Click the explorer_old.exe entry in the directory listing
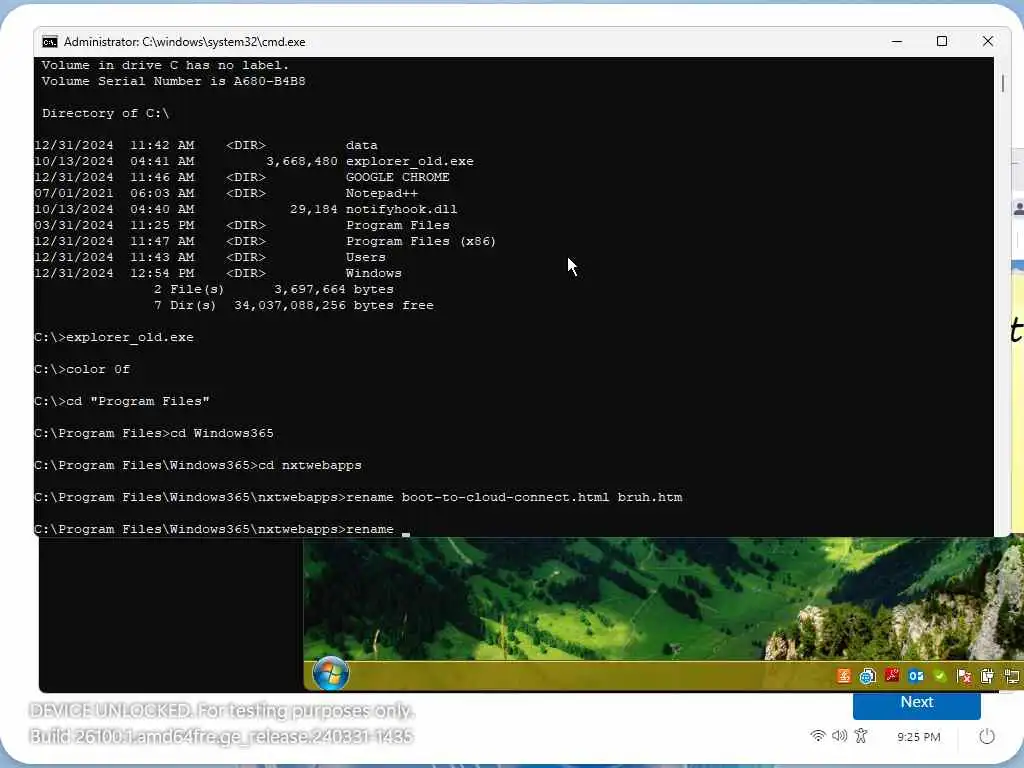The image size is (1024, 768). pyautogui.click(x=409, y=161)
